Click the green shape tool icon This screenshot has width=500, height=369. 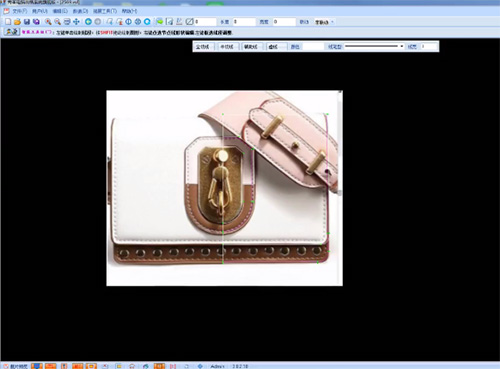pos(160,22)
